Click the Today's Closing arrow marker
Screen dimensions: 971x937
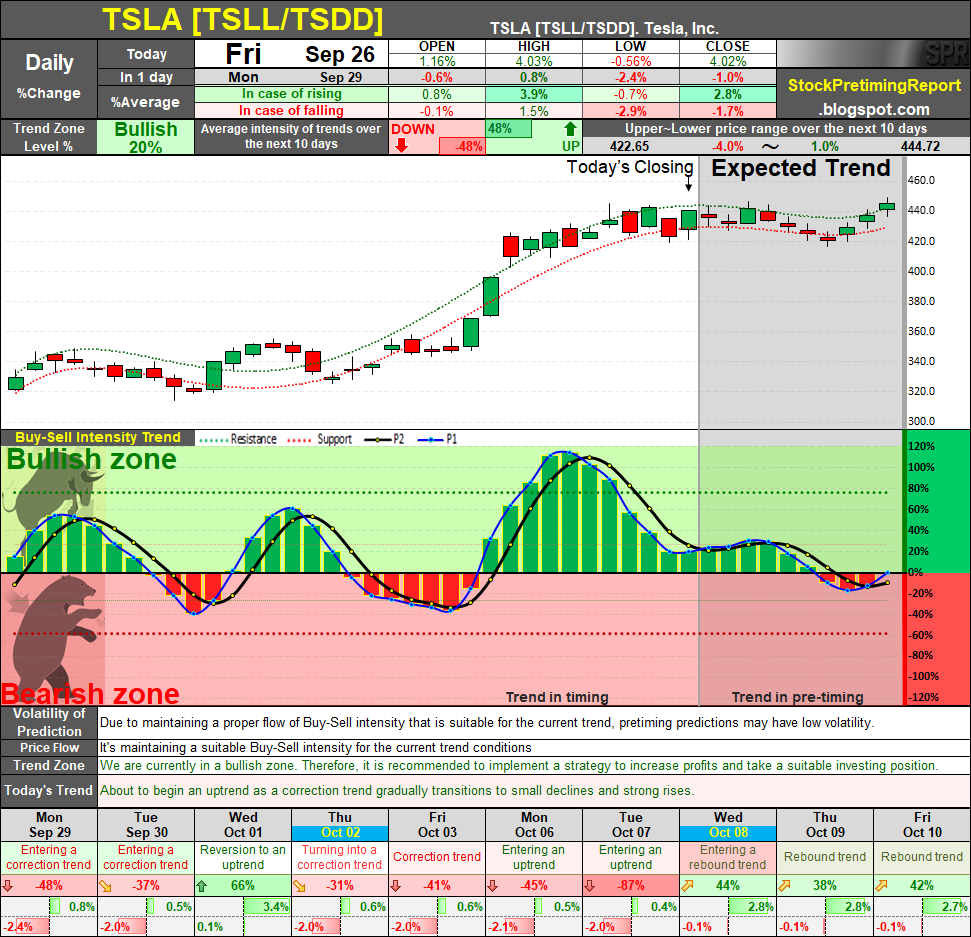pyautogui.click(x=689, y=185)
